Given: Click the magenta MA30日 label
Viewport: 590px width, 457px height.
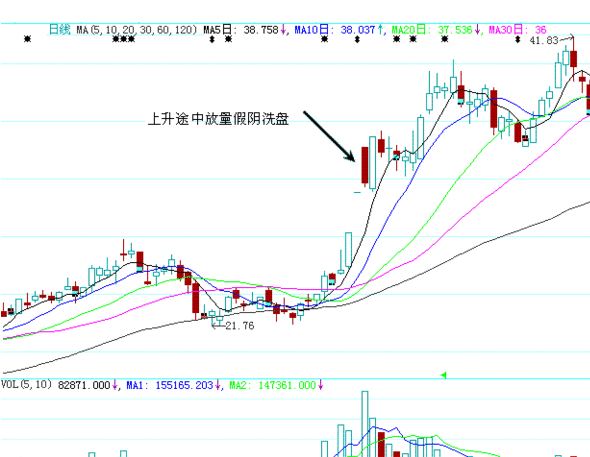Looking at the screenshot, I should coord(517,30).
